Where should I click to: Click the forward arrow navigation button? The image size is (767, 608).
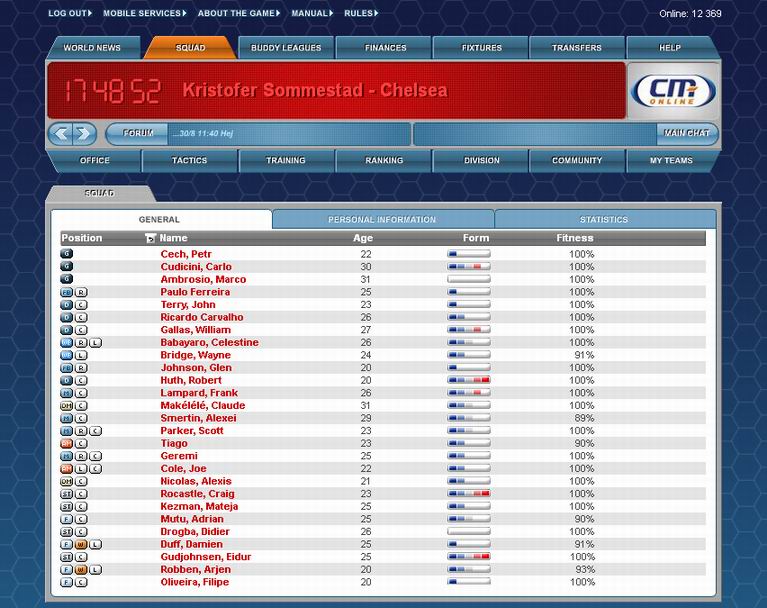tap(84, 134)
